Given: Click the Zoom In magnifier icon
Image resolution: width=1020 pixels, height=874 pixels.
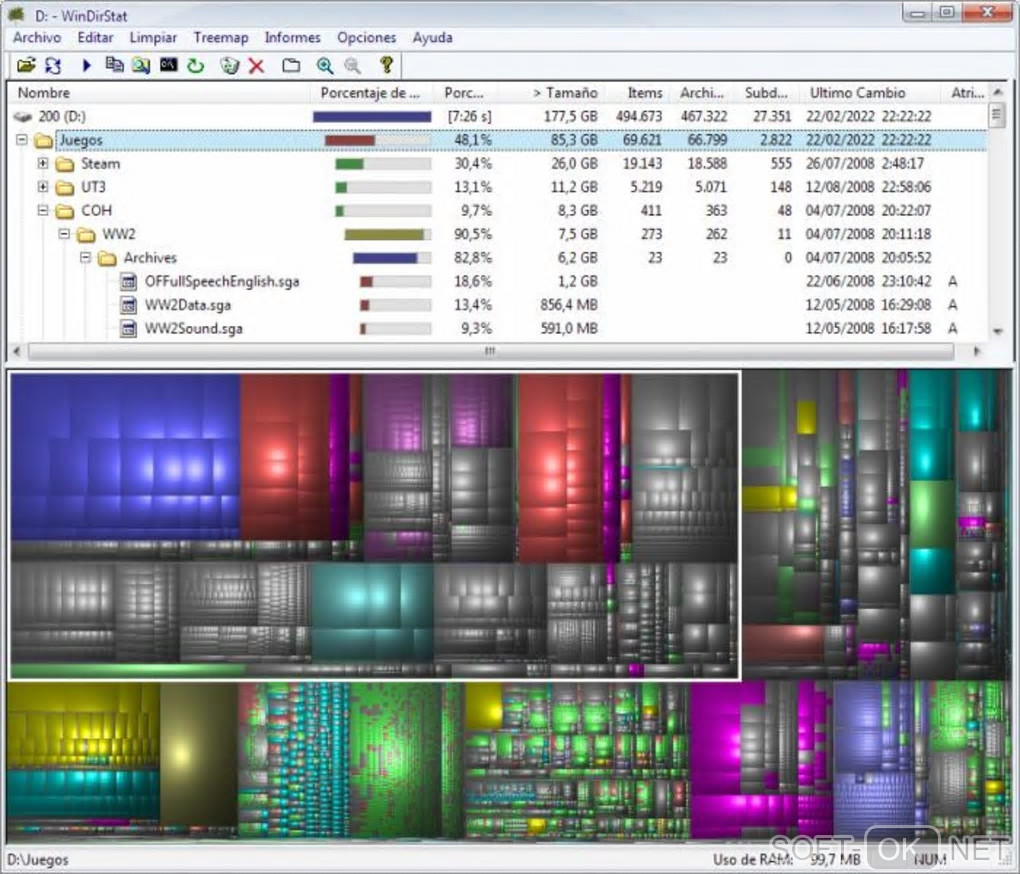Looking at the screenshot, I should coord(324,66).
